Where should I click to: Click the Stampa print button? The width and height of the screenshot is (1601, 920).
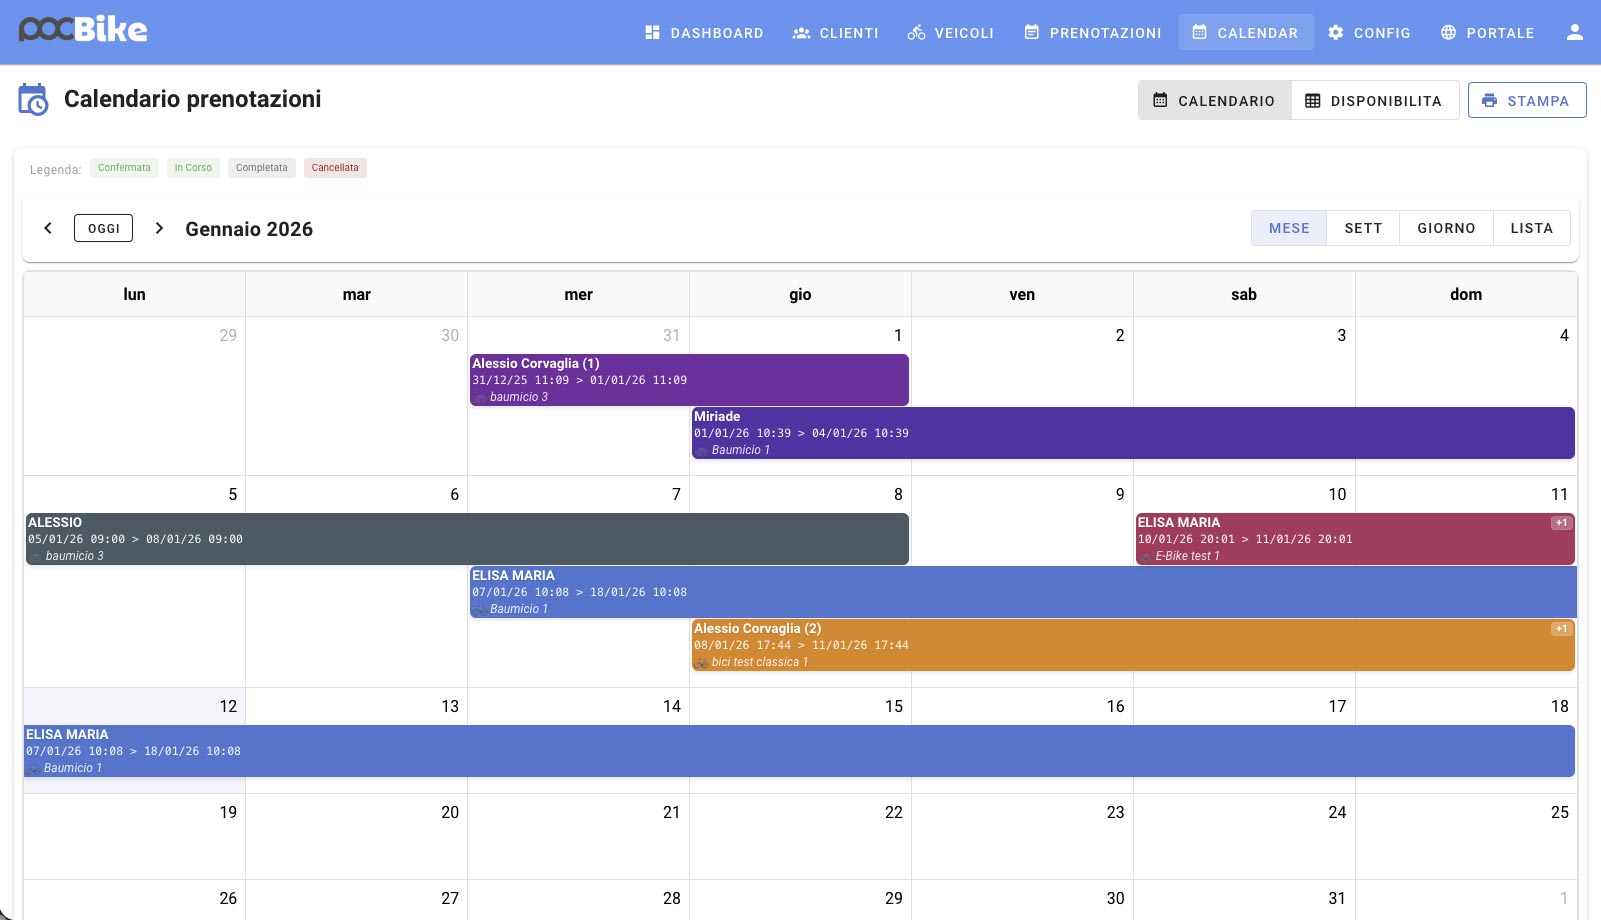point(1527,100)
